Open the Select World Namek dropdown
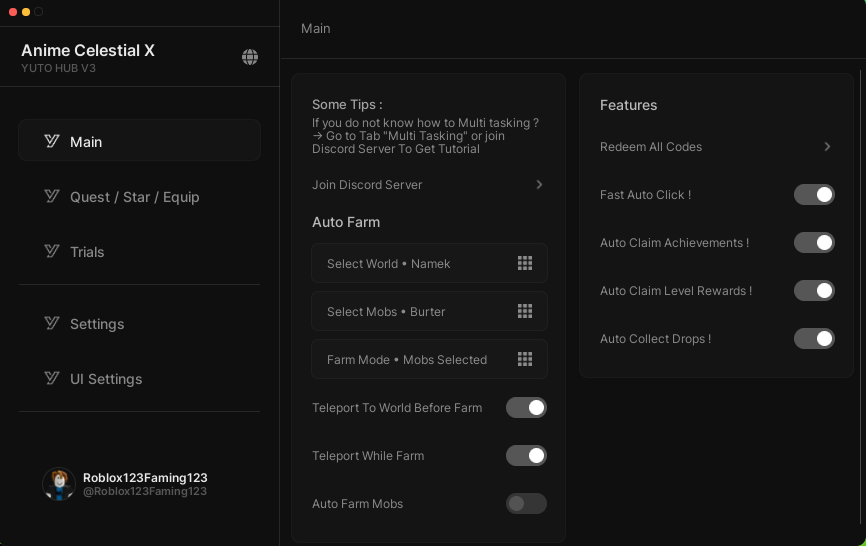The height and width of the screenshot is (546, 866). (x=429, y=263)
